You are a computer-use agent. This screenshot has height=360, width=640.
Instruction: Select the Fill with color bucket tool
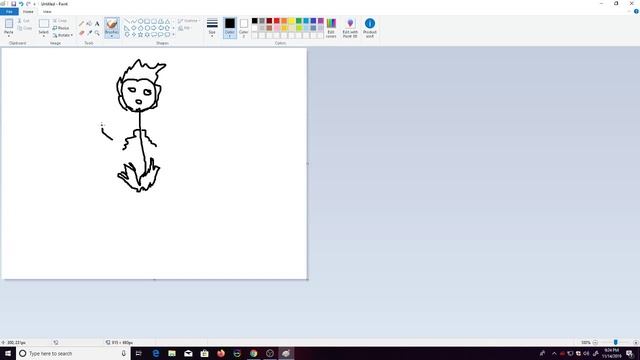pos(89,24)
